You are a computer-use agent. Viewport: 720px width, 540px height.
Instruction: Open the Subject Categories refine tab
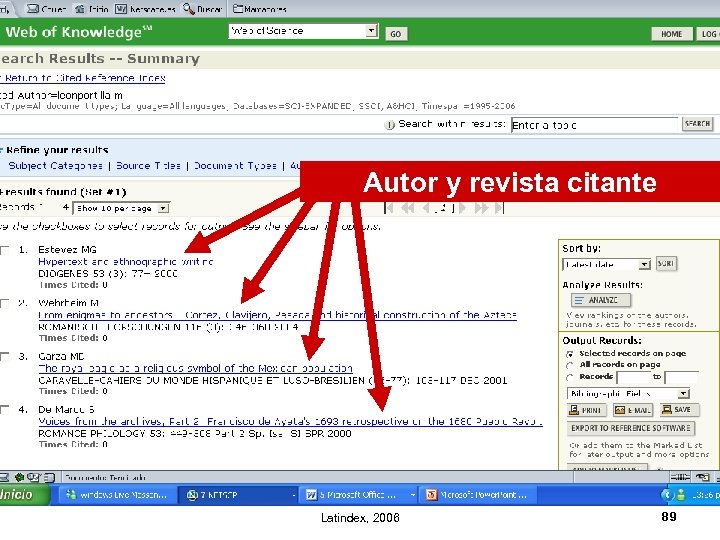[x=56, y=166]
